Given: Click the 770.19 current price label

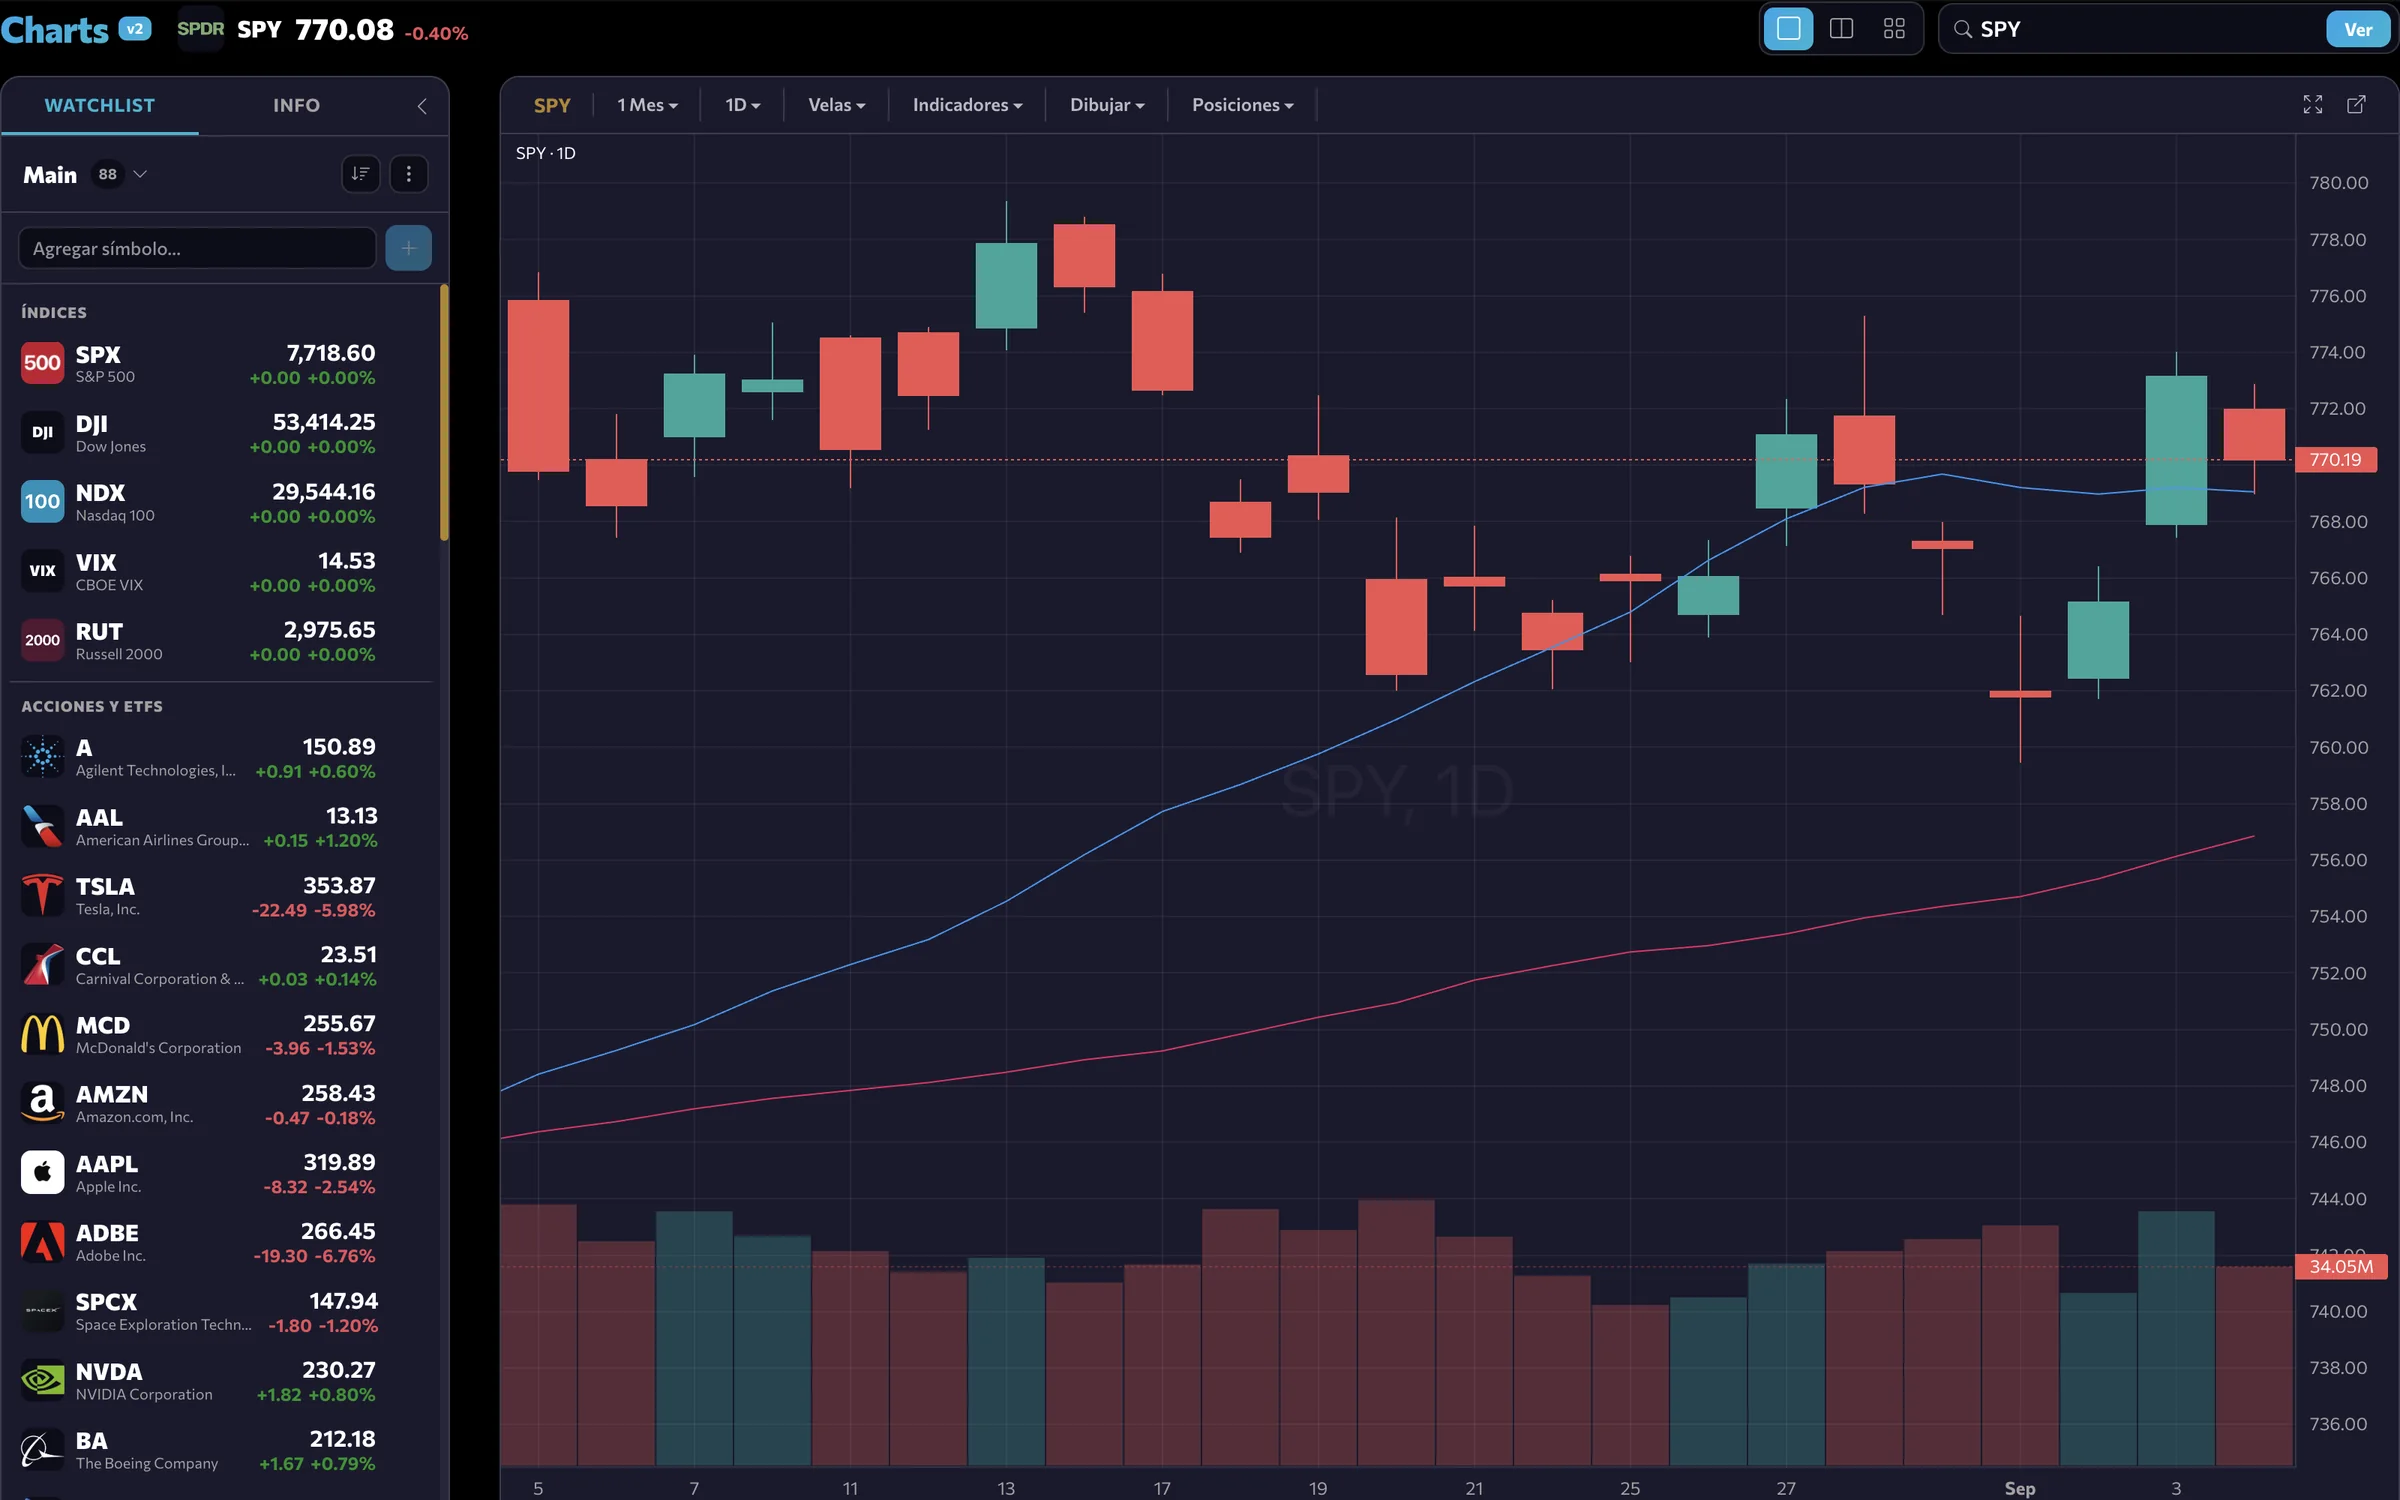Looking at the screenshot, I should tap(2335, 460).
